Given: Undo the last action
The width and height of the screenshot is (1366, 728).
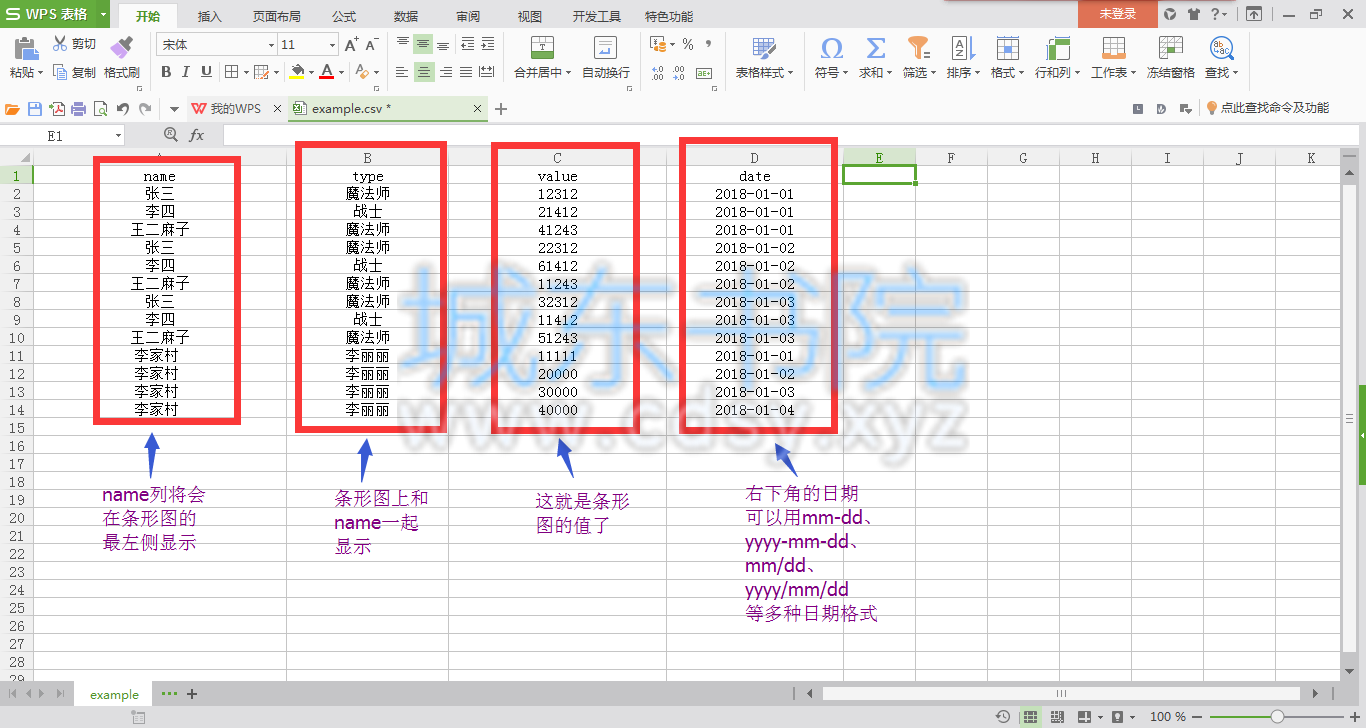Looking at the screenshot, I should 122,109.
